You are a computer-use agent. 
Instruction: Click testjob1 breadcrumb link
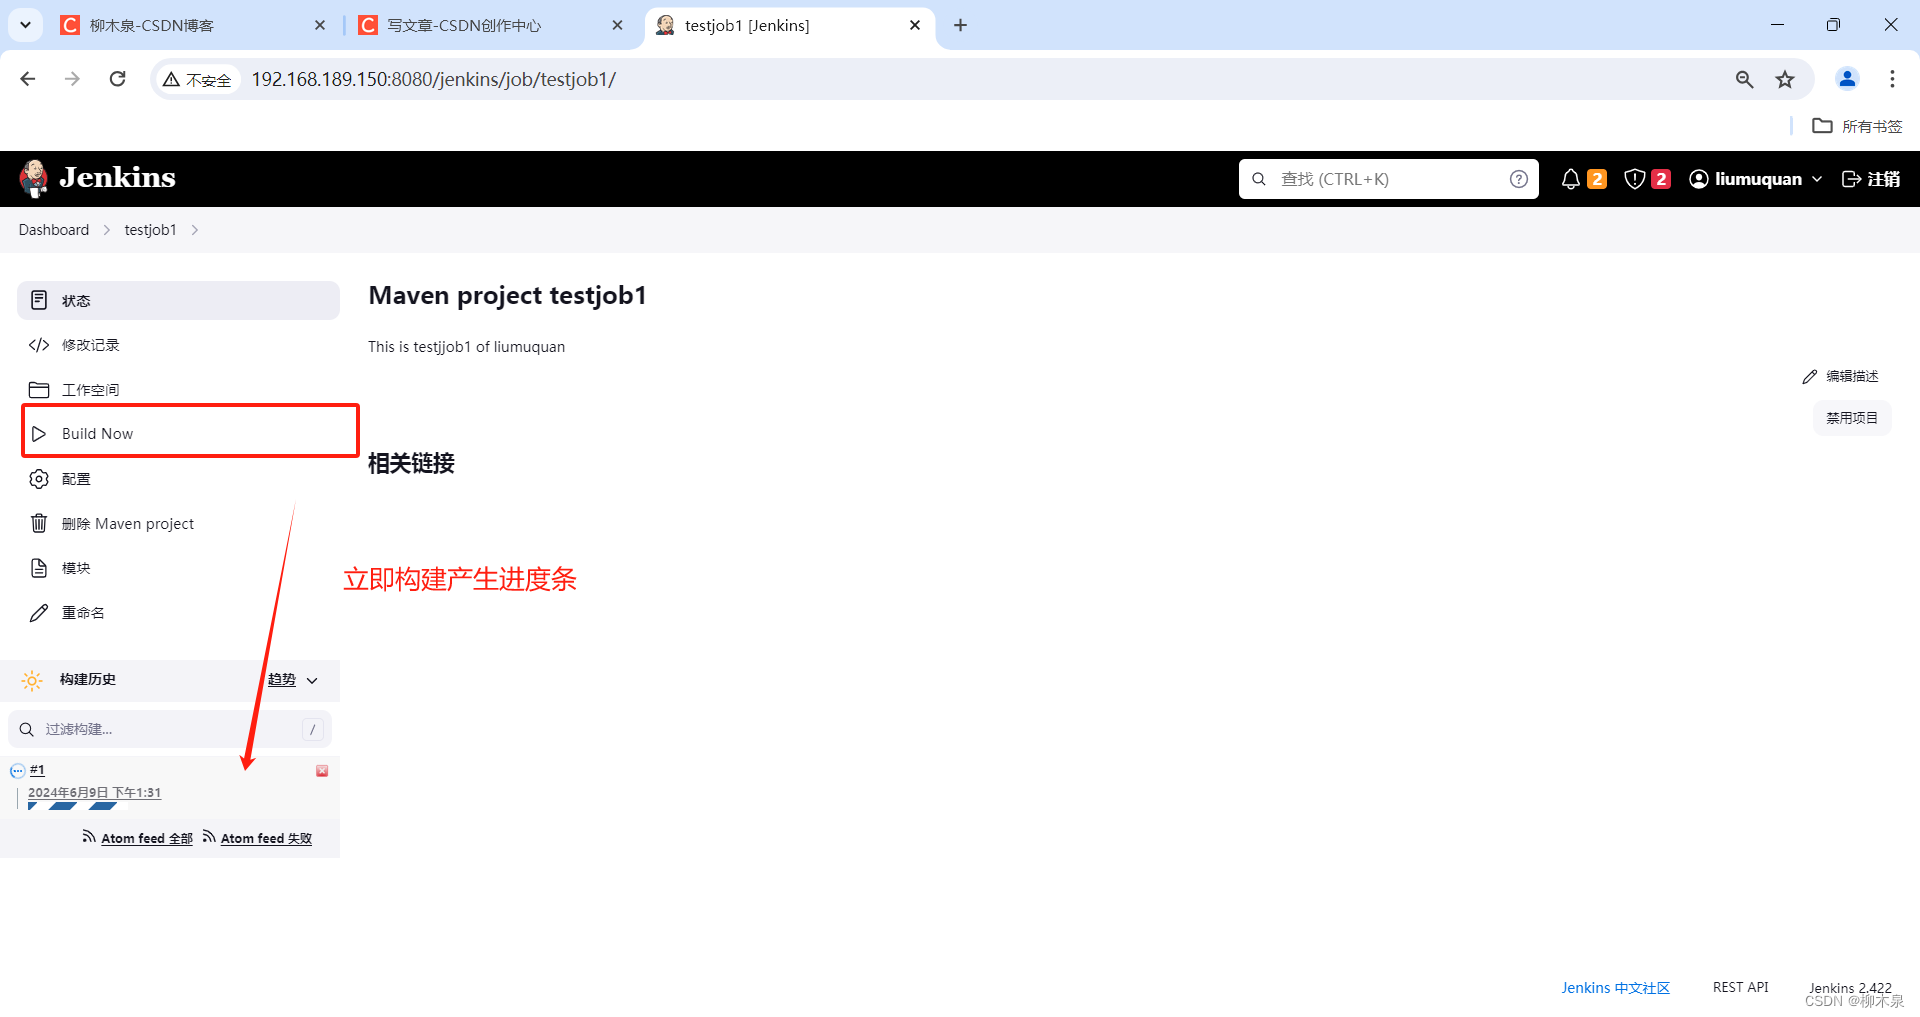pos(150,230)
